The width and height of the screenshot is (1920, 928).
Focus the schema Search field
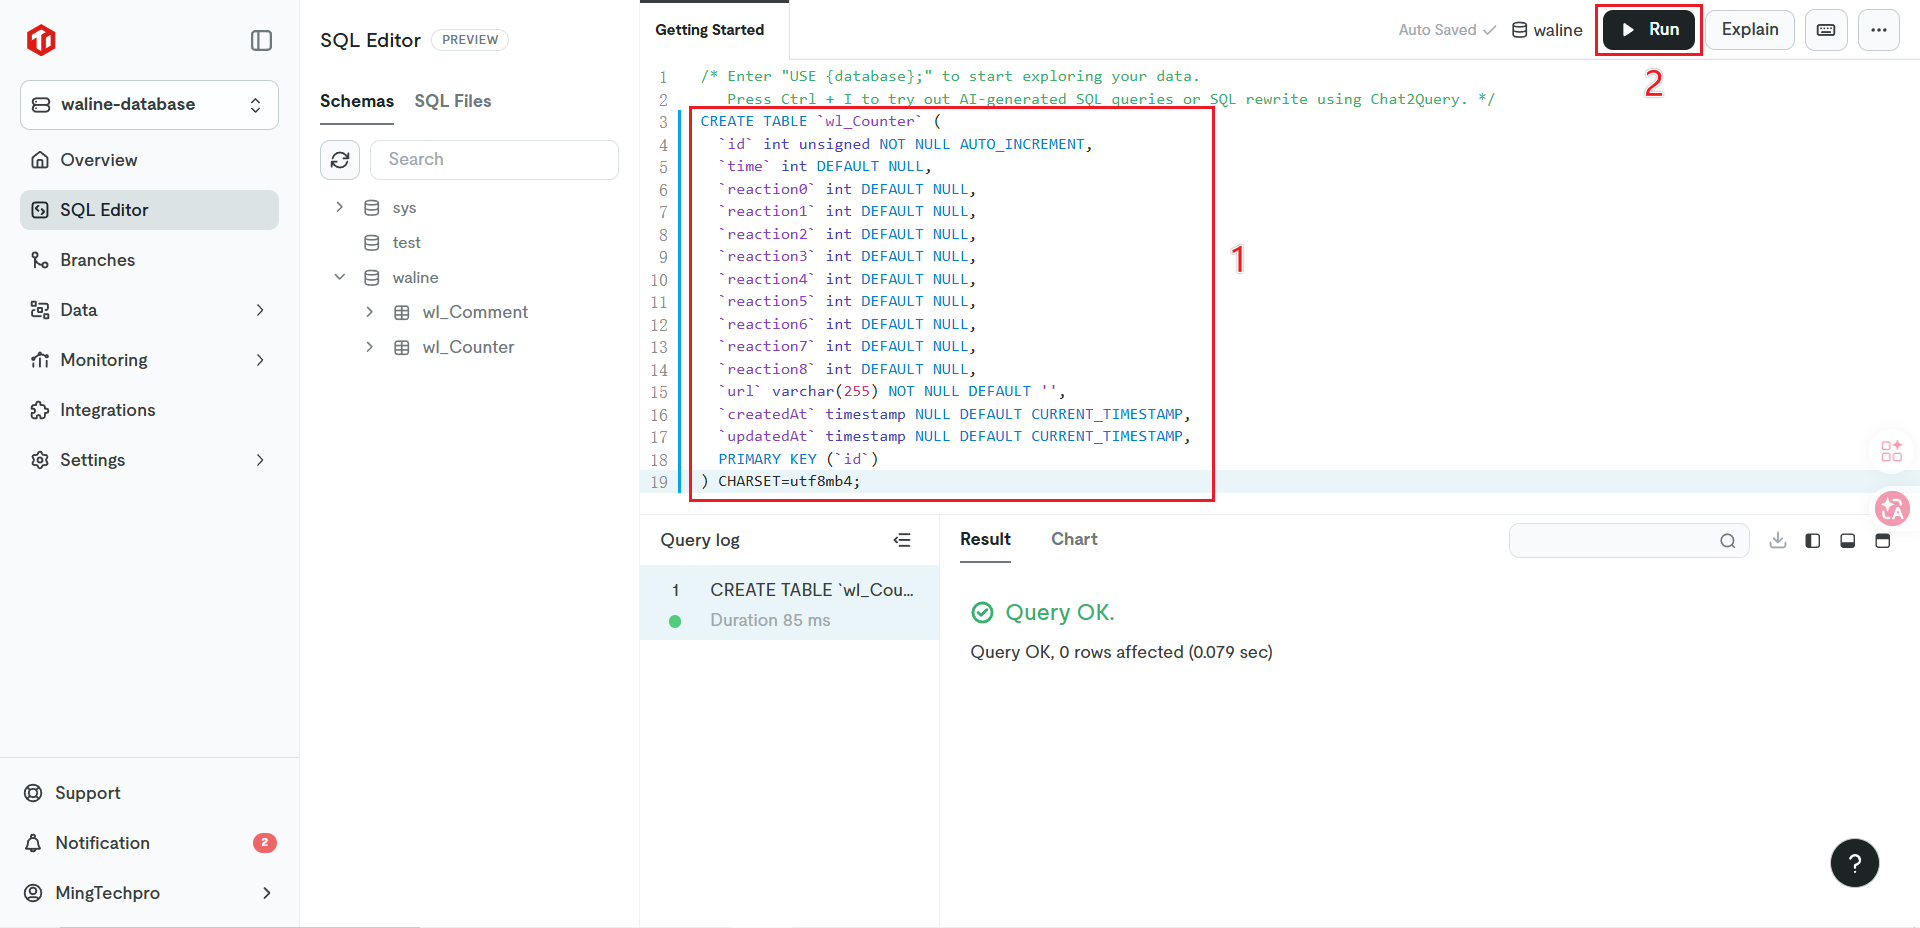[x=494, y=160]
